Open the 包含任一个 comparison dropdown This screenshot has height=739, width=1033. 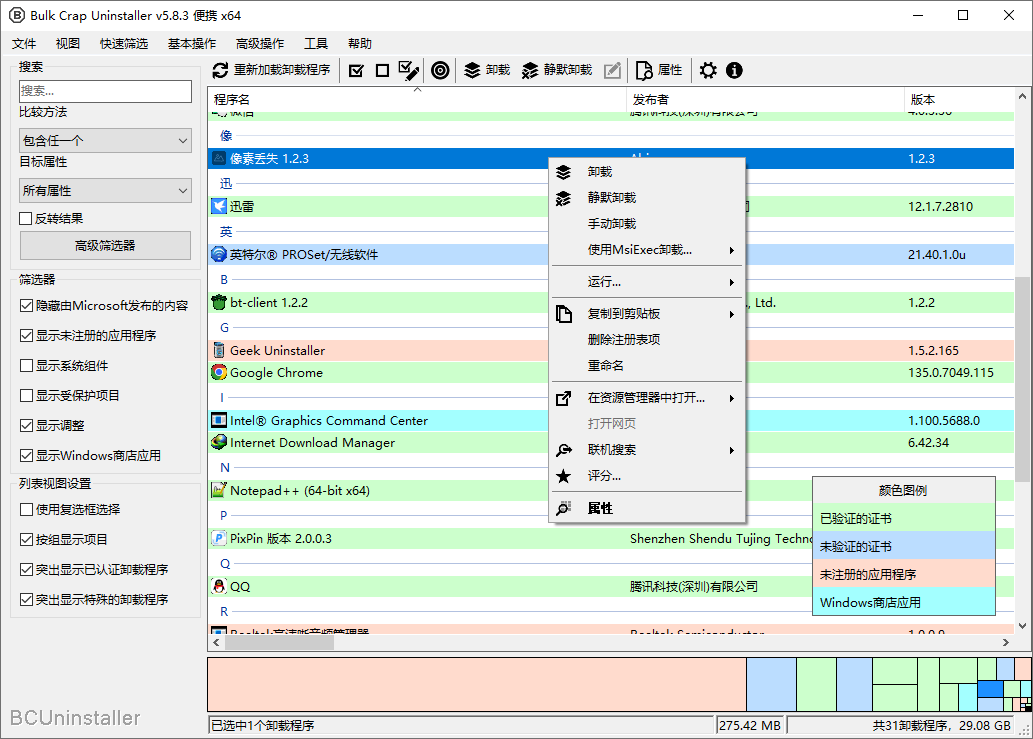coord(105,140)
